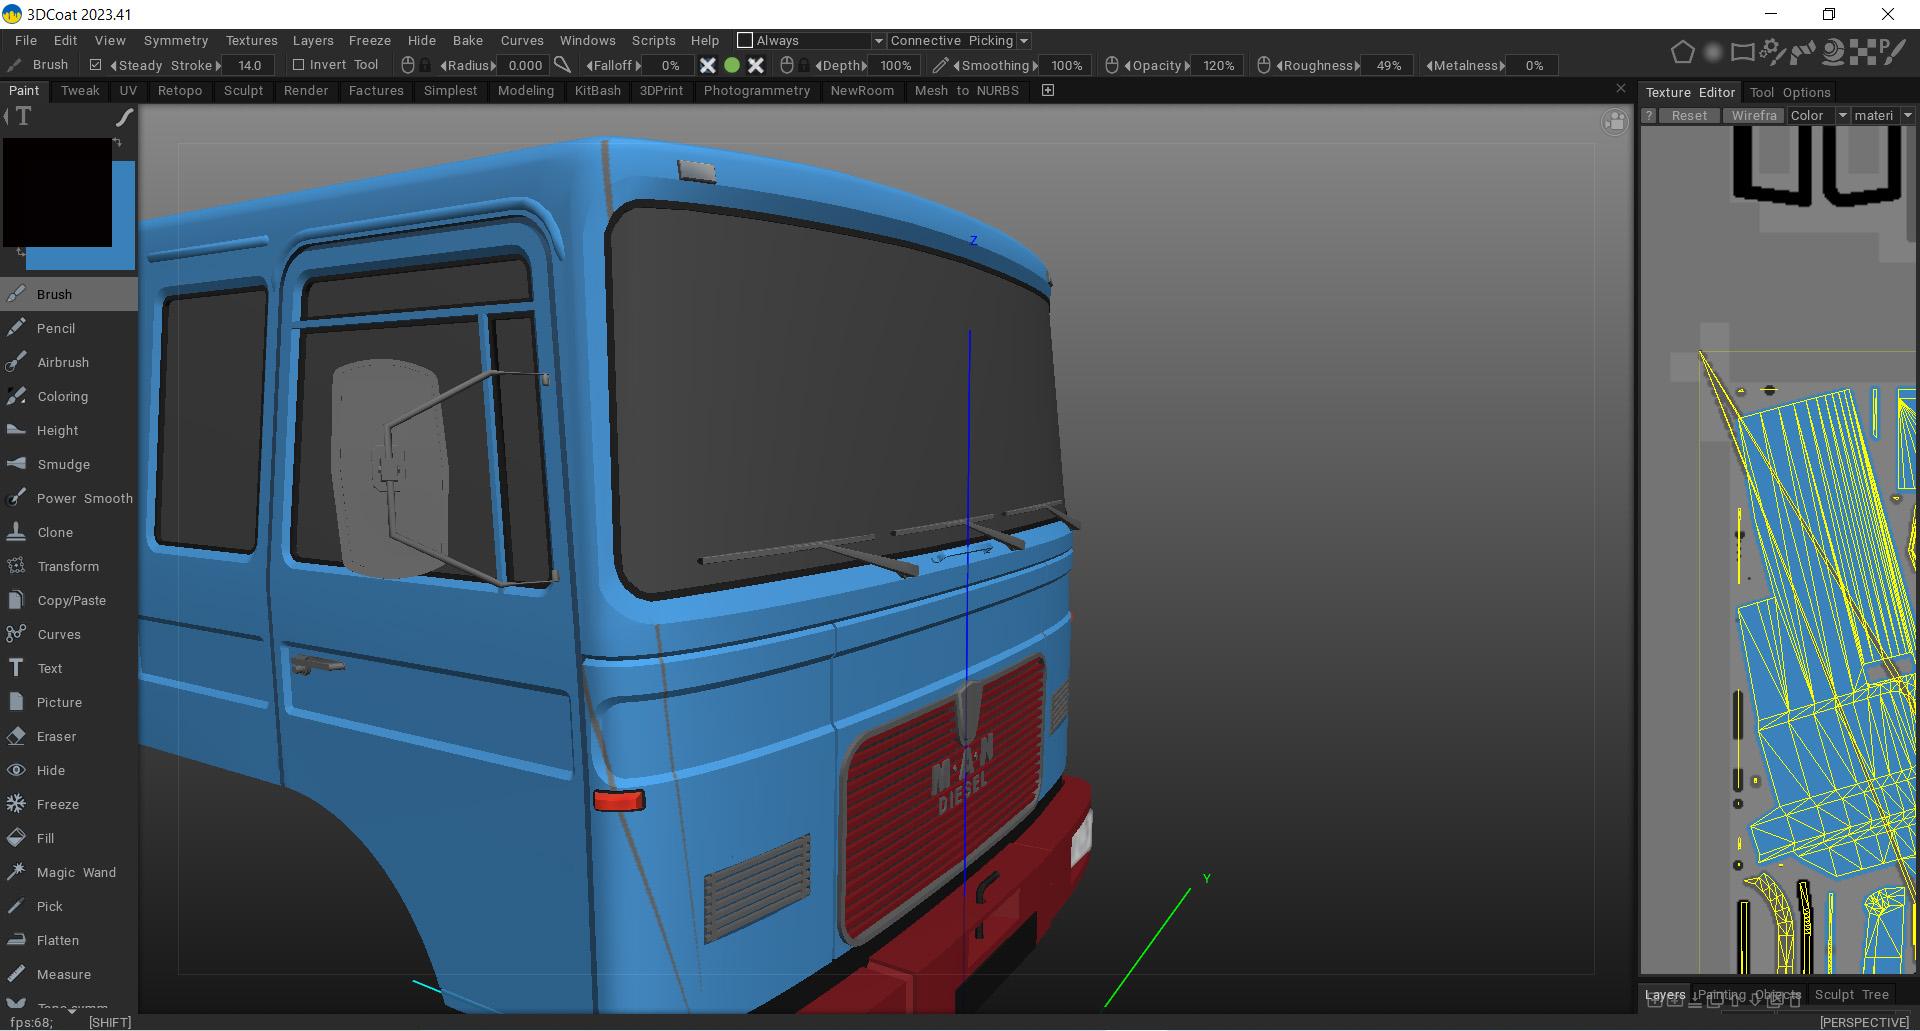Choose the Fill bucket tool
Image resolution: width=1920 pixels, height=1031 pixels.
(x=45, y=838)
